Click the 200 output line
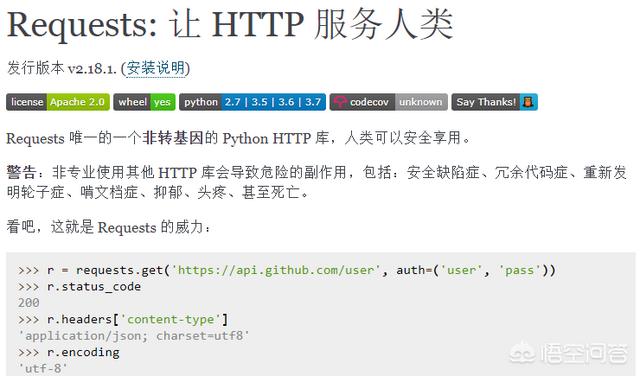Screen dimensions: 640x376 point(29,303)
